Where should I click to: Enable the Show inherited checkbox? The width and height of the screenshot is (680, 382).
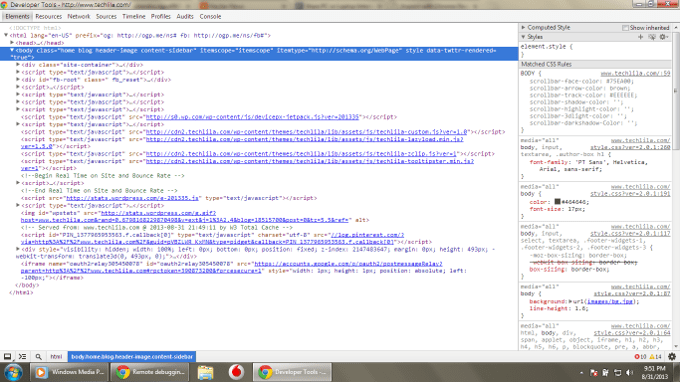625,28
